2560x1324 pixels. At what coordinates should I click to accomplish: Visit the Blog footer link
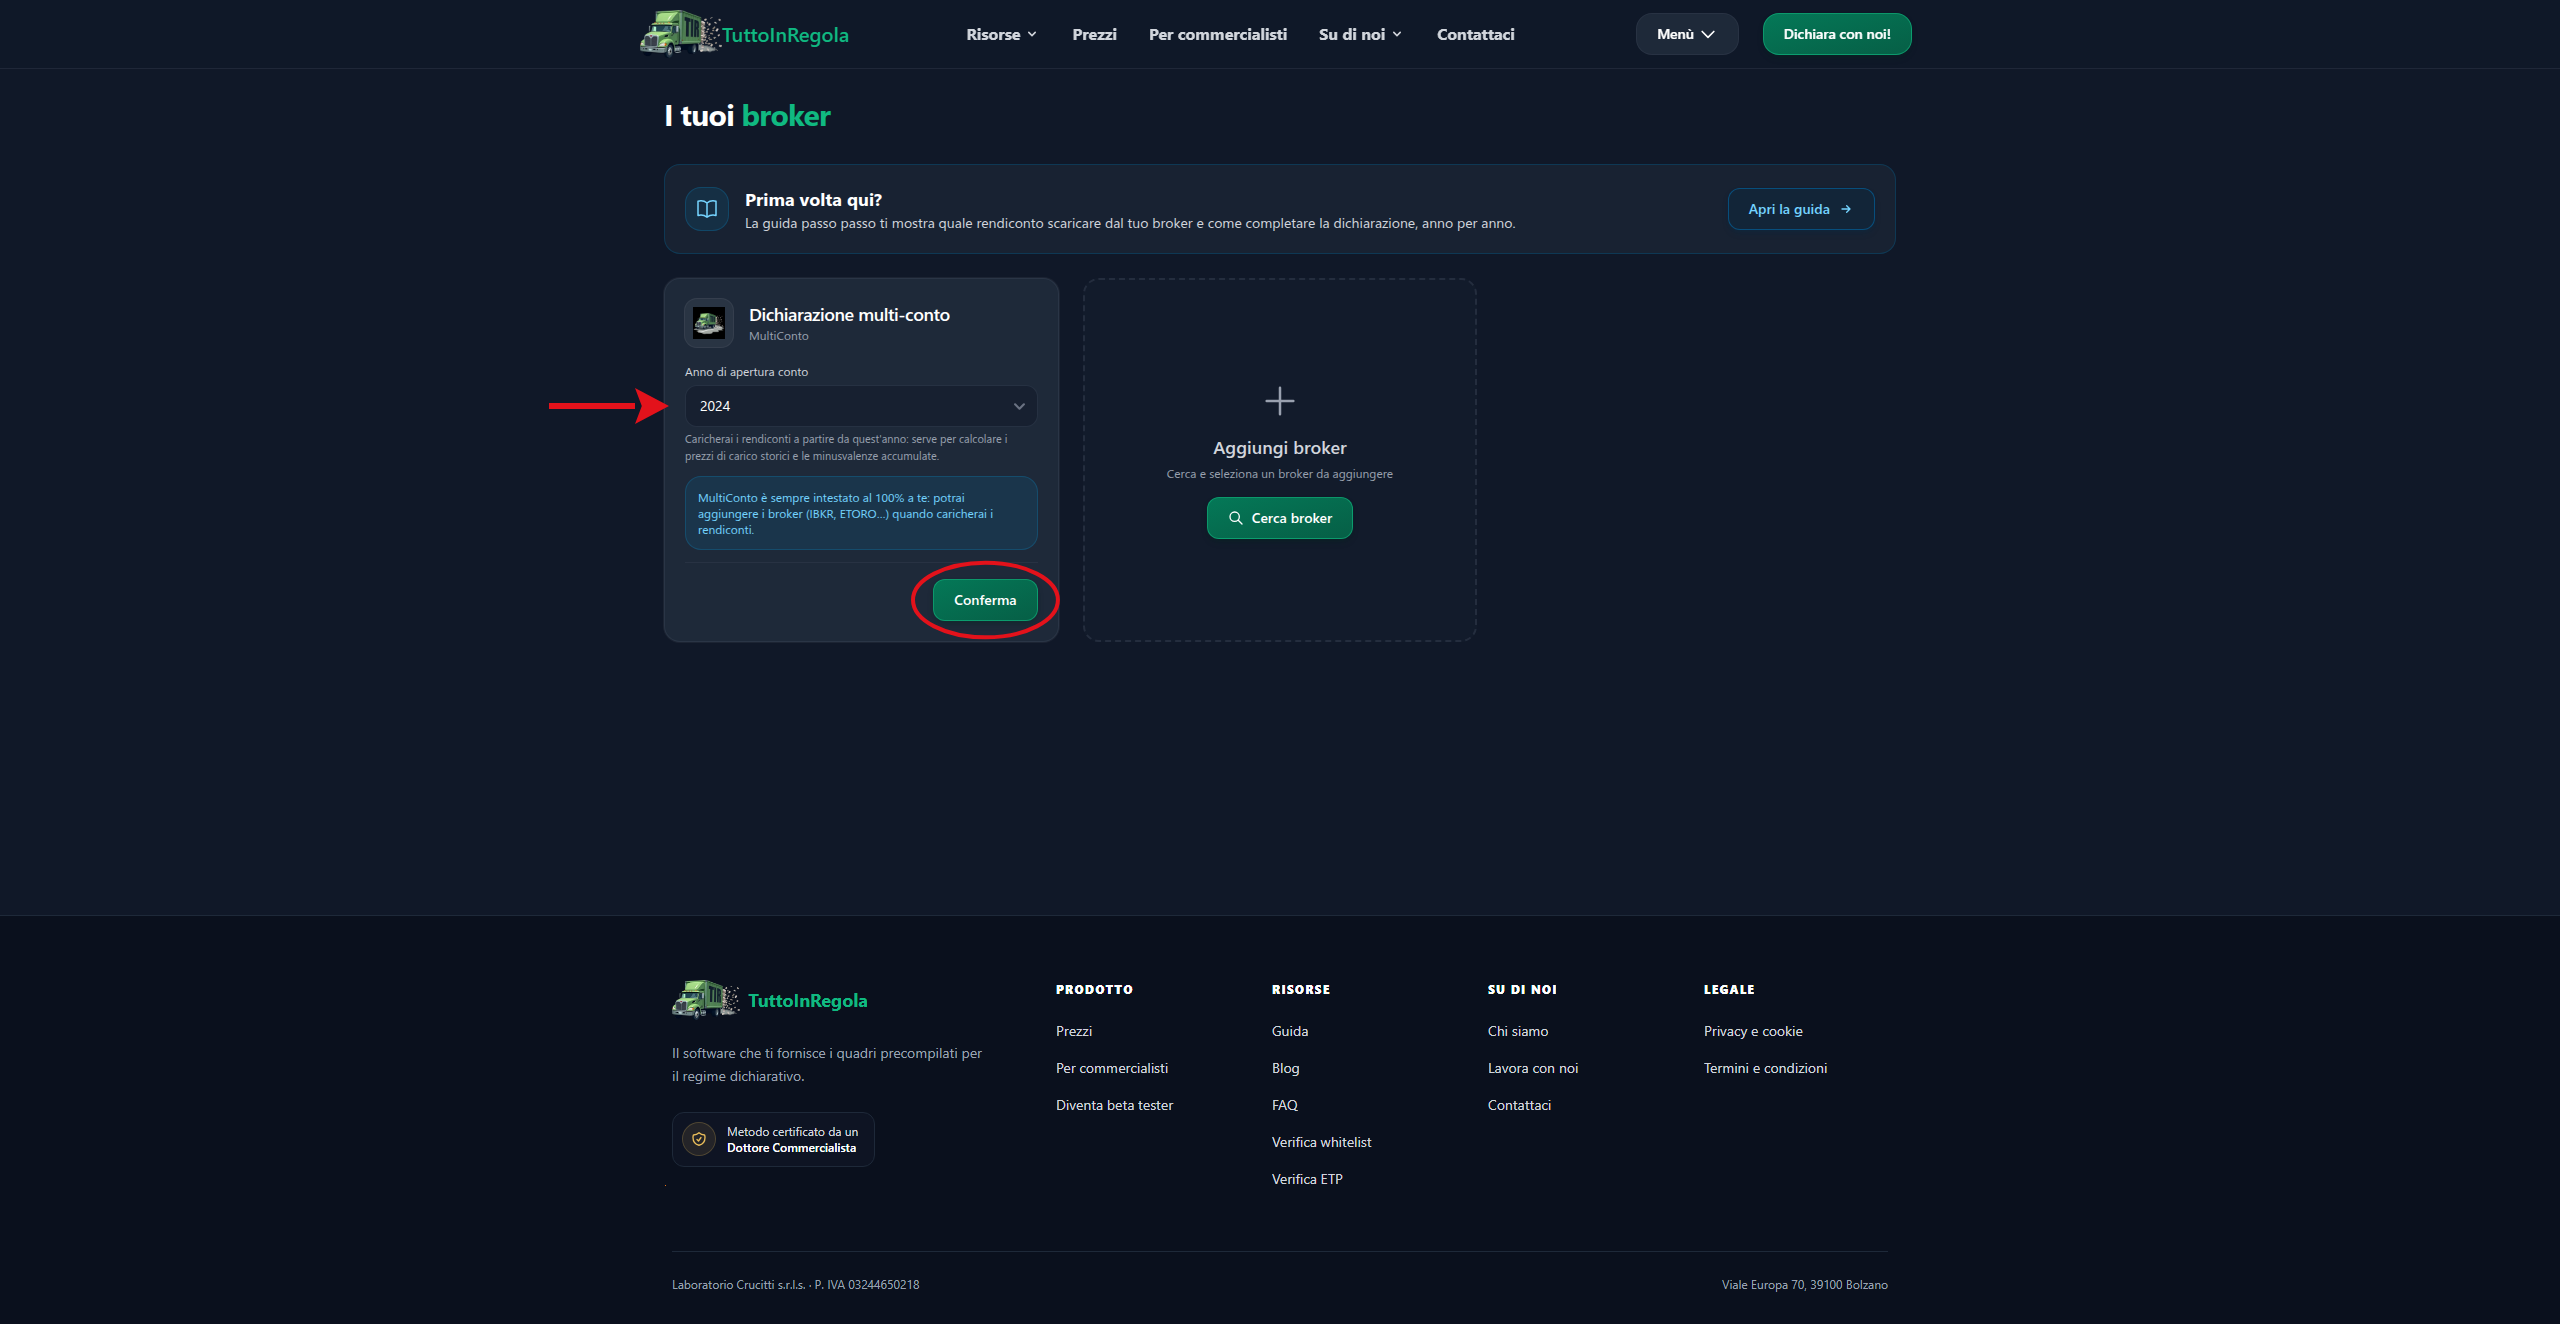[x=1285, y=1068]
